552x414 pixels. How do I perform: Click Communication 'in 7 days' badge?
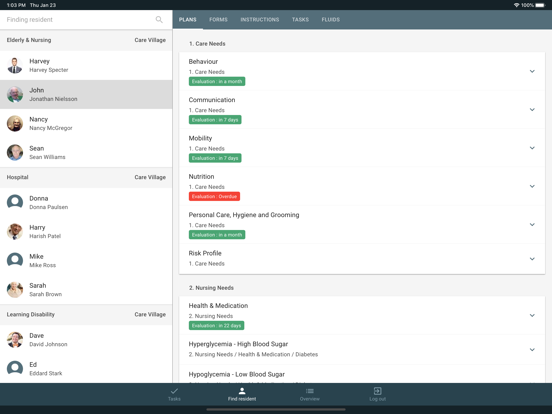click(x=215, y=120)
